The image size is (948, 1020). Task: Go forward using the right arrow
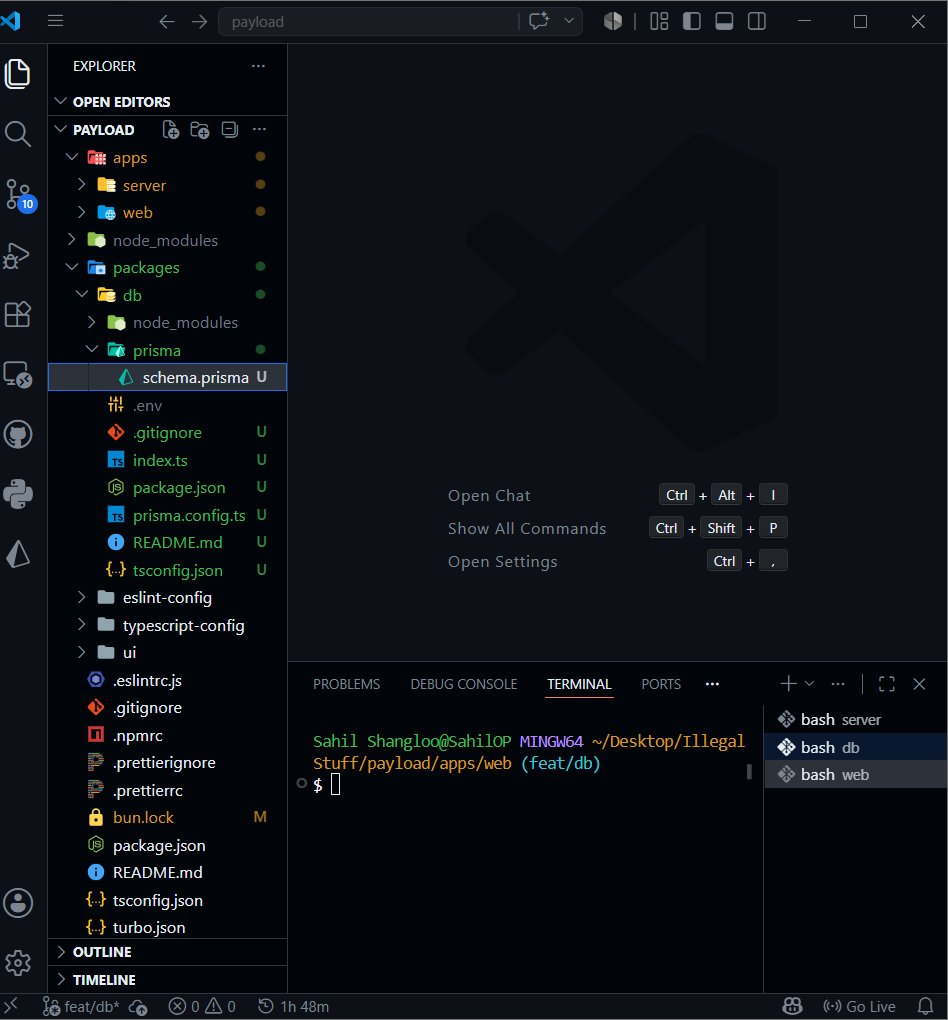199,21
